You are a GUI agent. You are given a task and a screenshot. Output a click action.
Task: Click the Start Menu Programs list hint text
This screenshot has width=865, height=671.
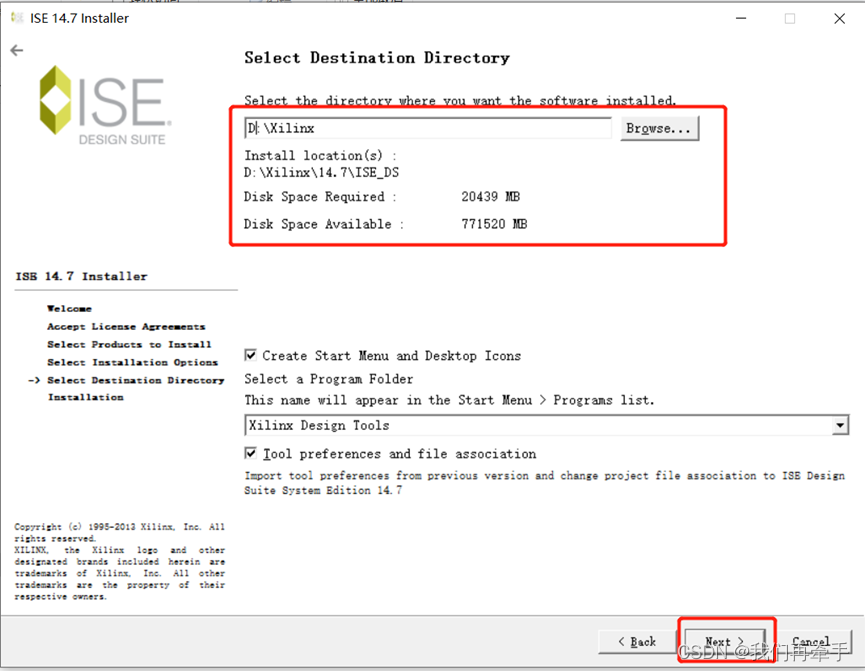[449, 400]
